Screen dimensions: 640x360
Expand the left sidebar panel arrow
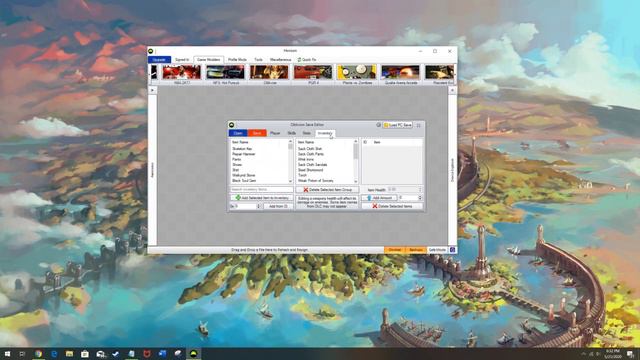(x=153, y=90)
